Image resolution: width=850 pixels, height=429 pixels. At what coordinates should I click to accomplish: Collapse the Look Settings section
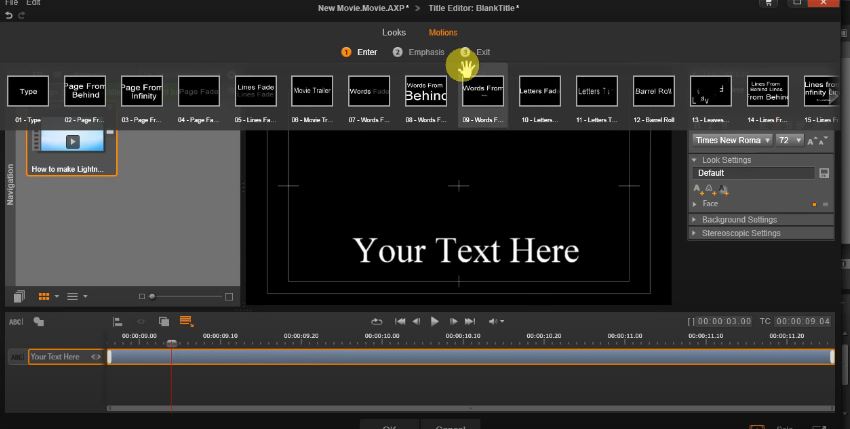pos(694,160)
